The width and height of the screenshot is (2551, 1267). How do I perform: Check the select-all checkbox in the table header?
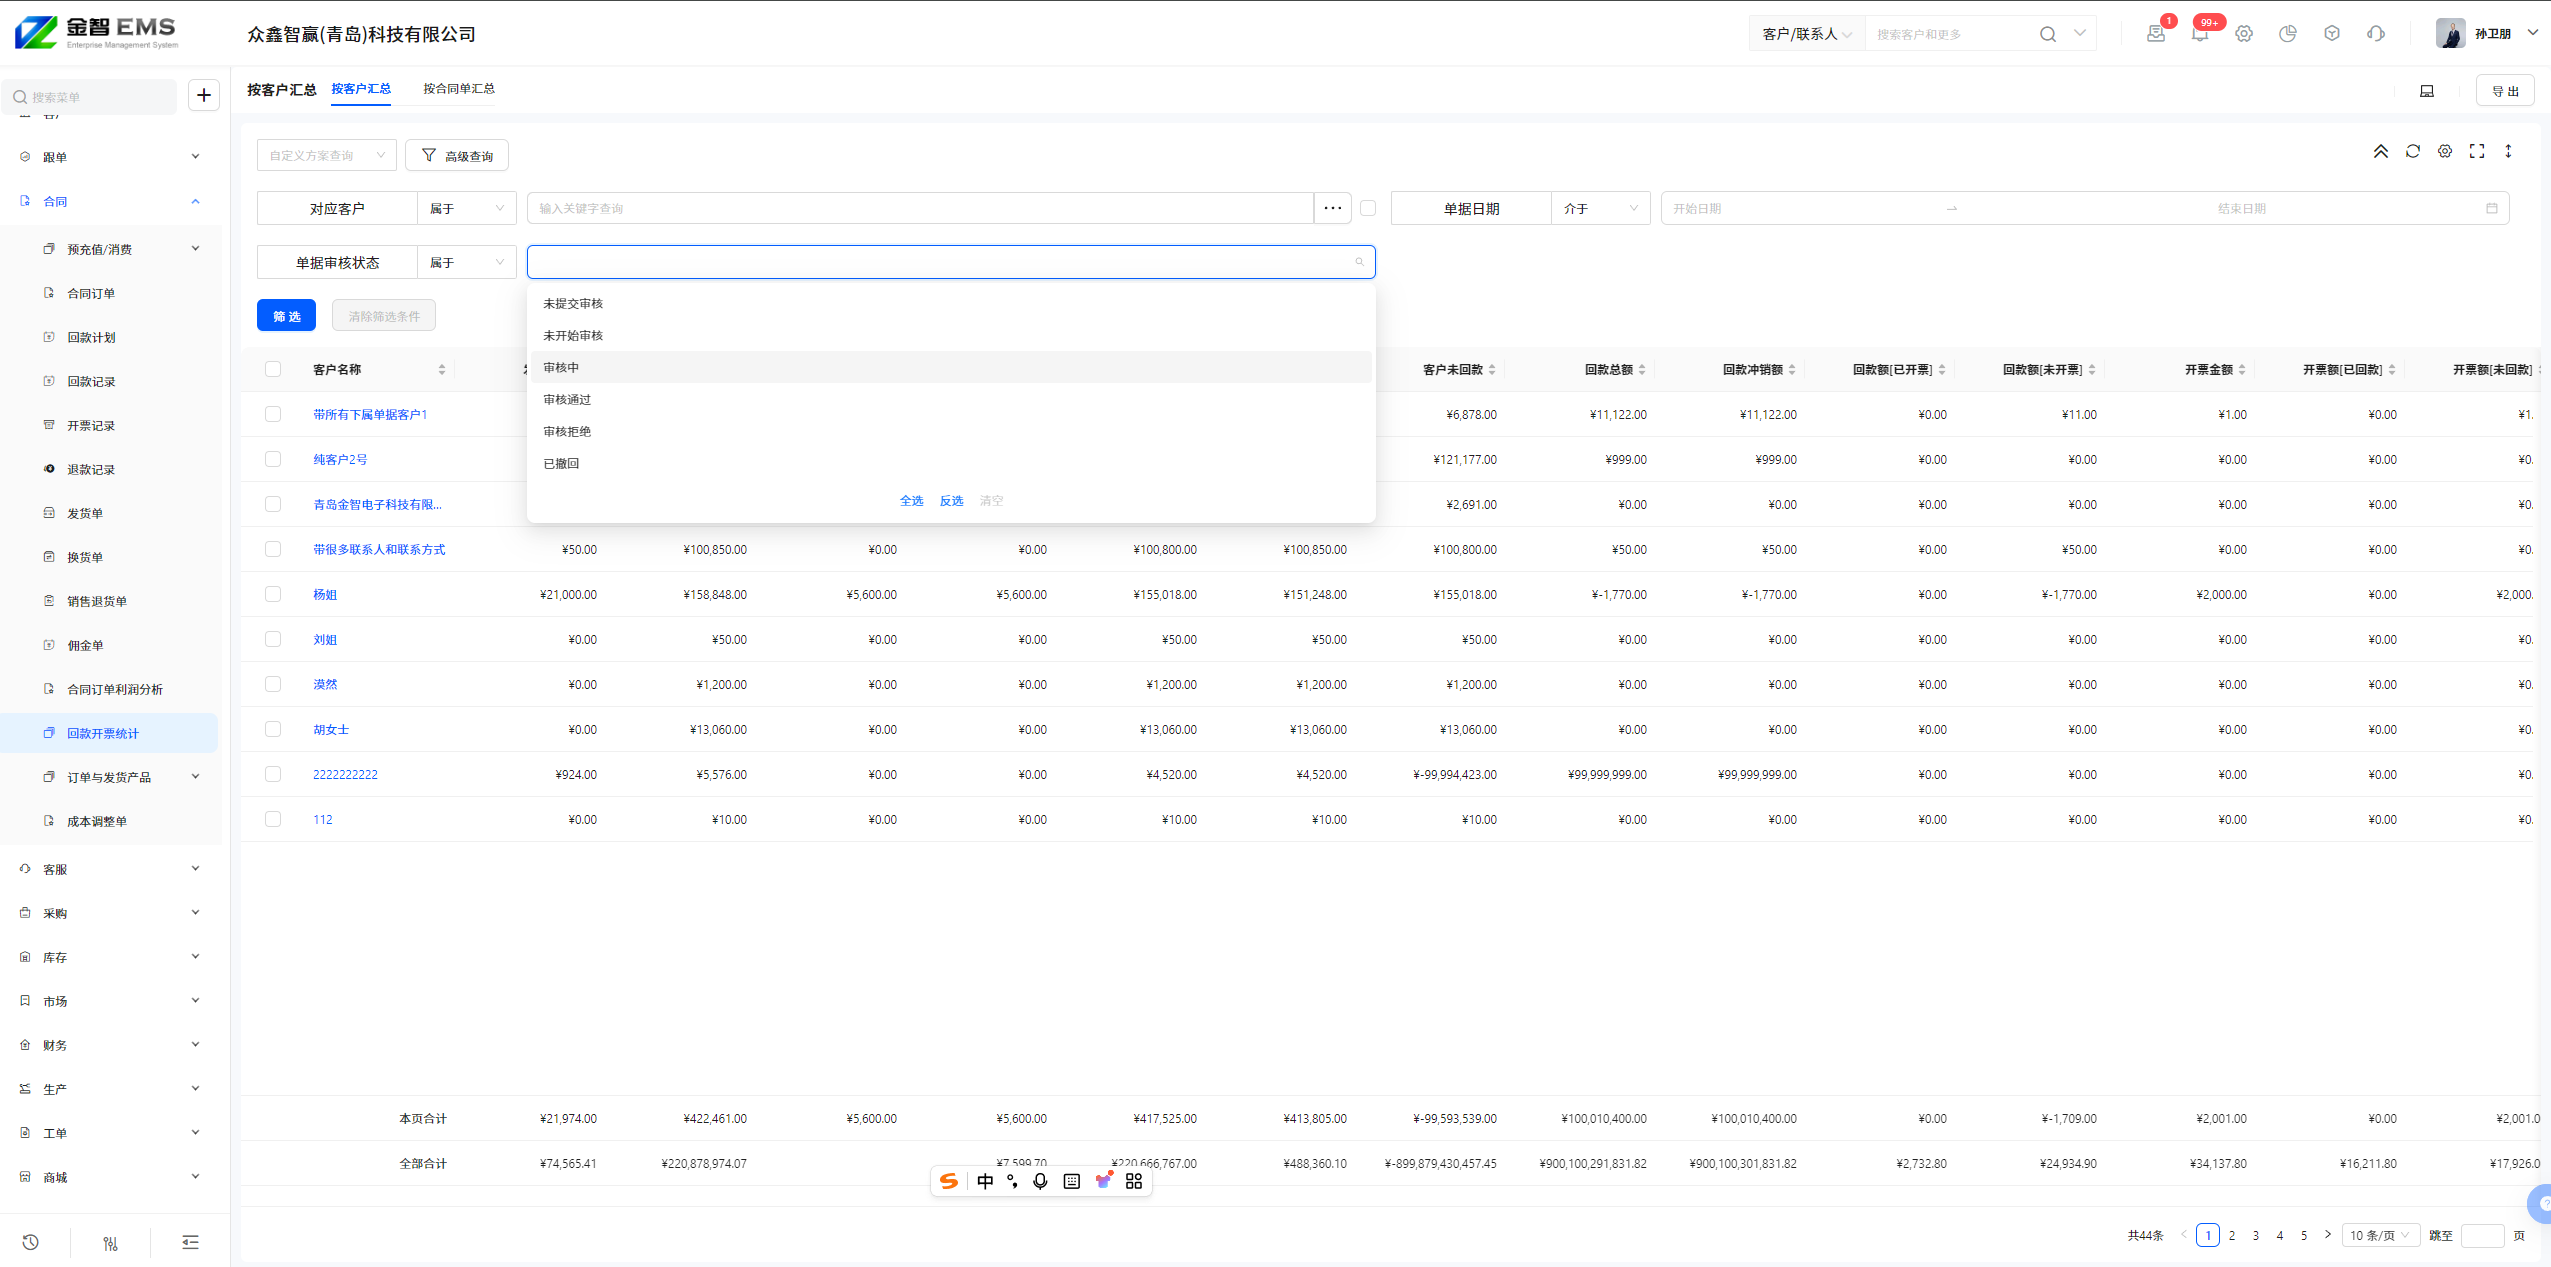coord(273,369)
